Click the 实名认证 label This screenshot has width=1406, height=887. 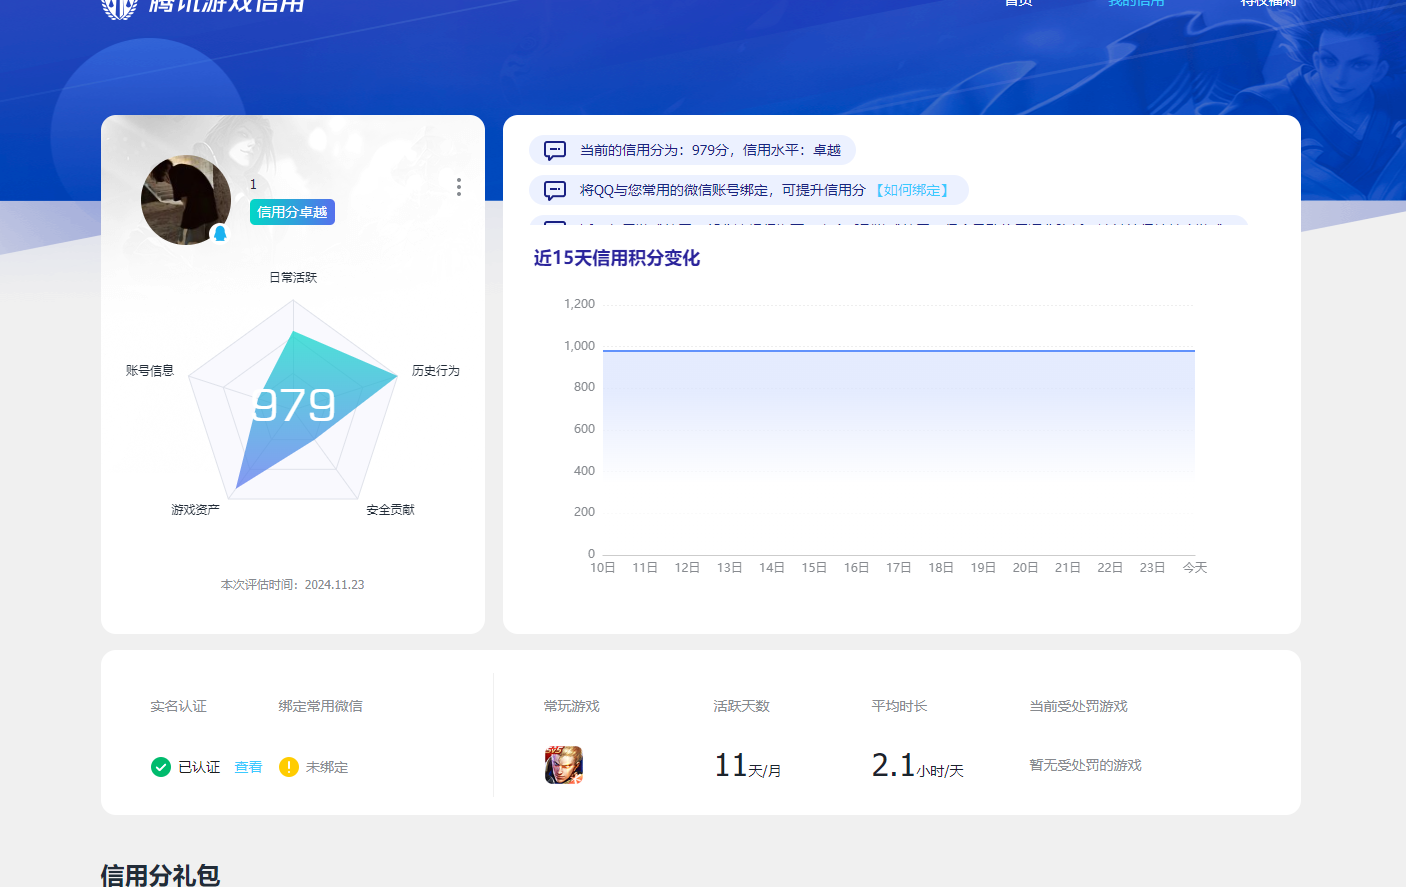pyautogui.click(x=178, y=706)
